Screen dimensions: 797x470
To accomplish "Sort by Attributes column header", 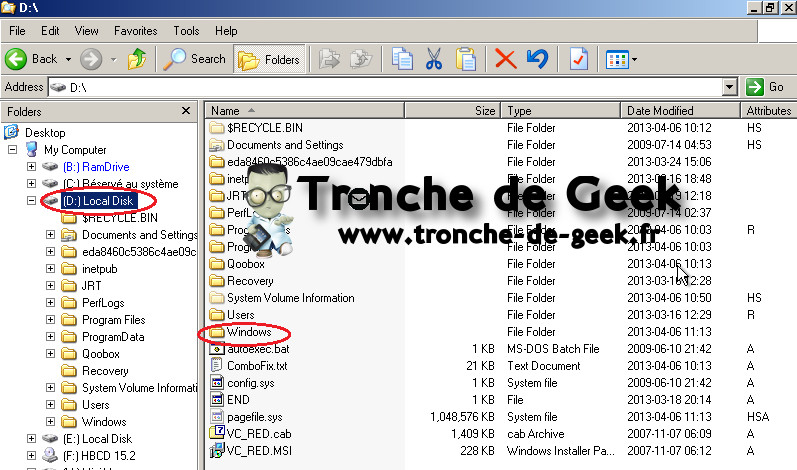I will tap(769, 111).
